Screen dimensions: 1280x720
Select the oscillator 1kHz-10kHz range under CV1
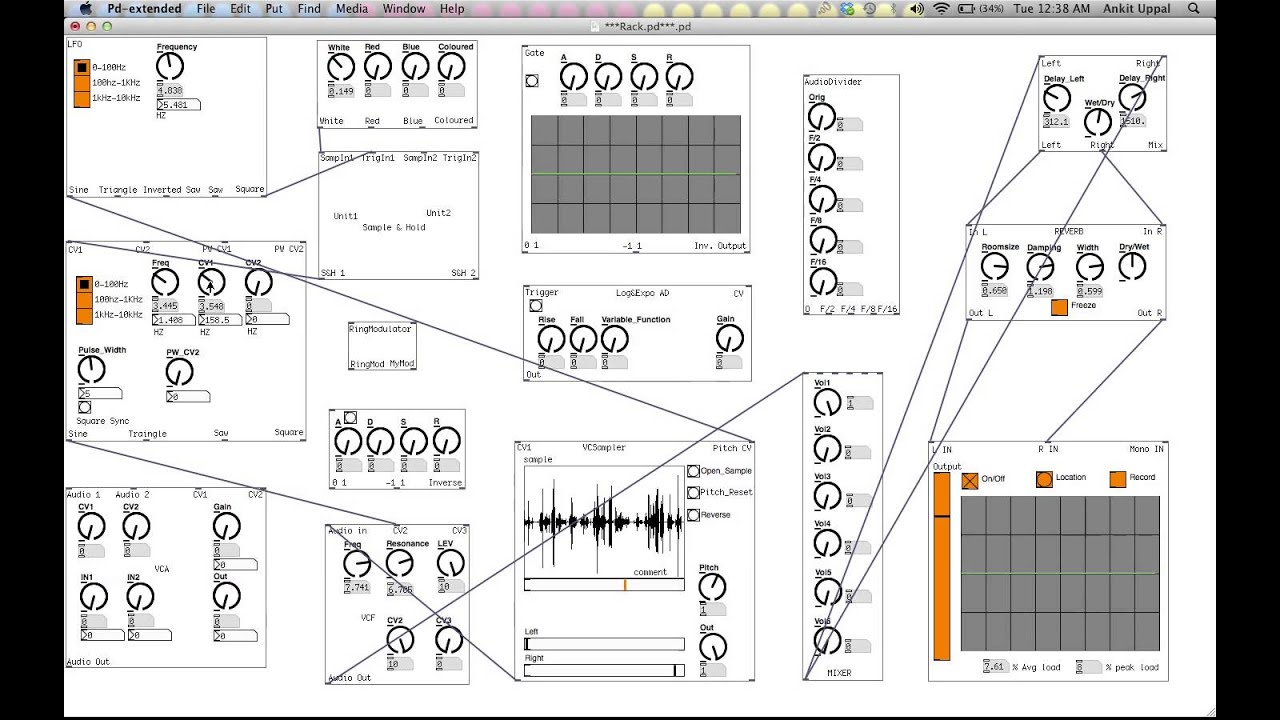click(83, 315)
